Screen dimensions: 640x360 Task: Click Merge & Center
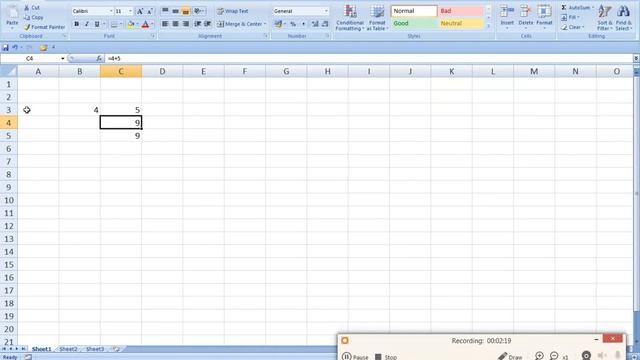pos(241,24)
